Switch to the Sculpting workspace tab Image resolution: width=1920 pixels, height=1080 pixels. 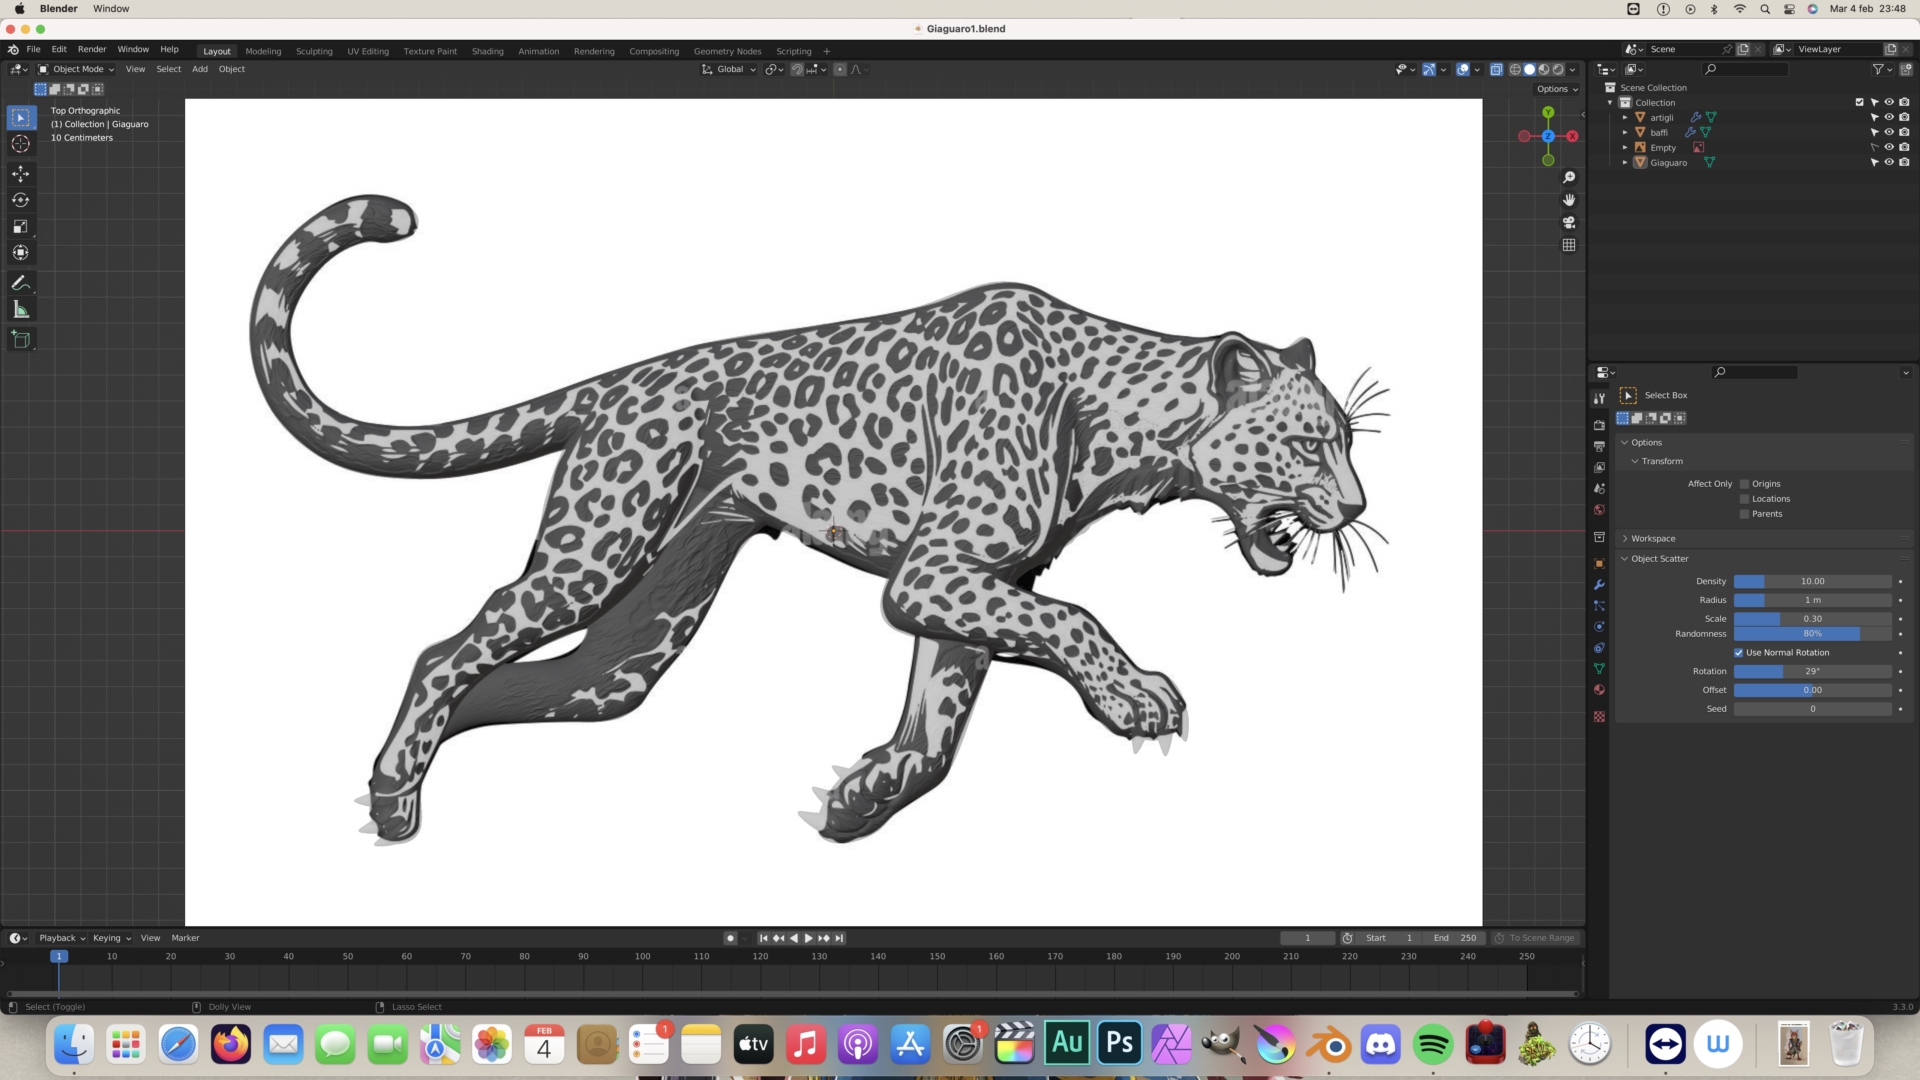pyautogui.click(x=314, y=51)
